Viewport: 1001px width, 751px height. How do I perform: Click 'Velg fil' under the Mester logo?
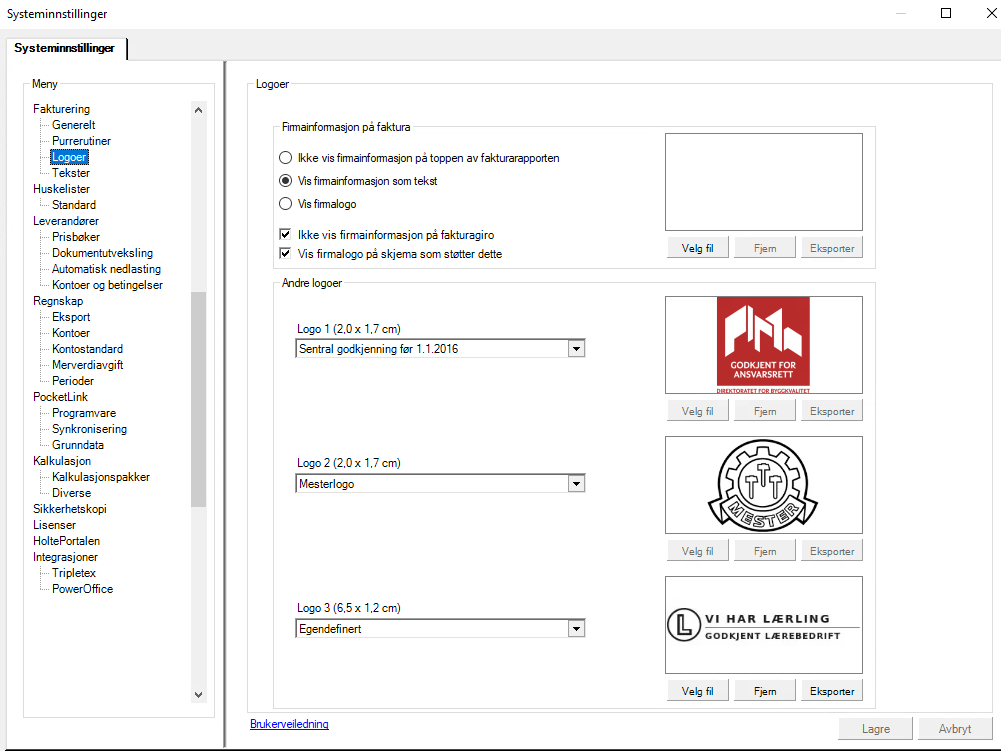tap(697, 550)
